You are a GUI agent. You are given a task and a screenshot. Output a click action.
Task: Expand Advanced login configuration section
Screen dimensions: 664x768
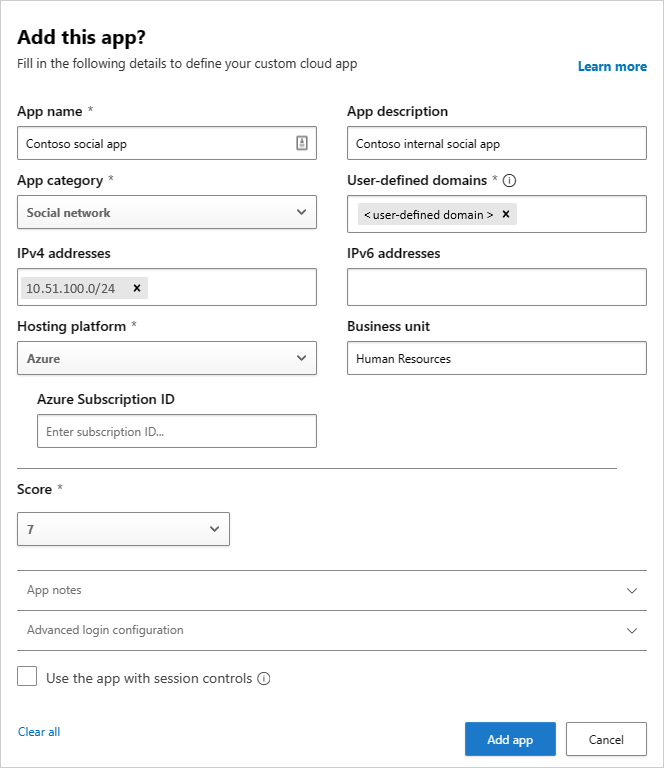[332, 630]
